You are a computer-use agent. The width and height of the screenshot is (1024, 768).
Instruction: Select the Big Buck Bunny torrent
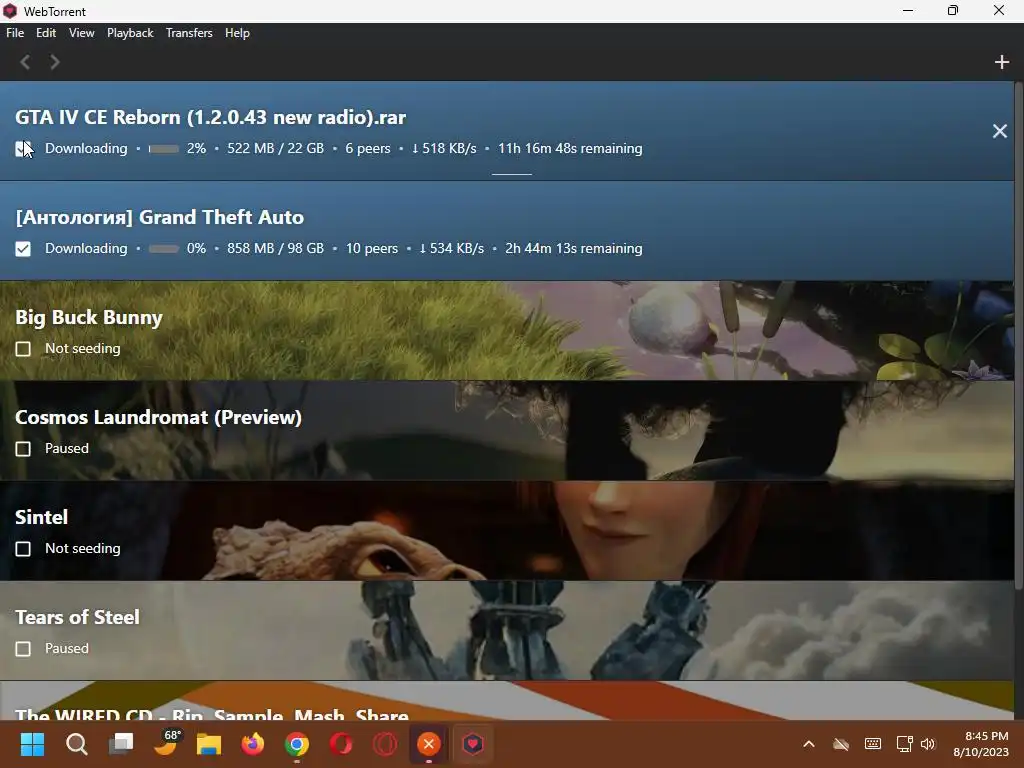(x=507, y=330)
